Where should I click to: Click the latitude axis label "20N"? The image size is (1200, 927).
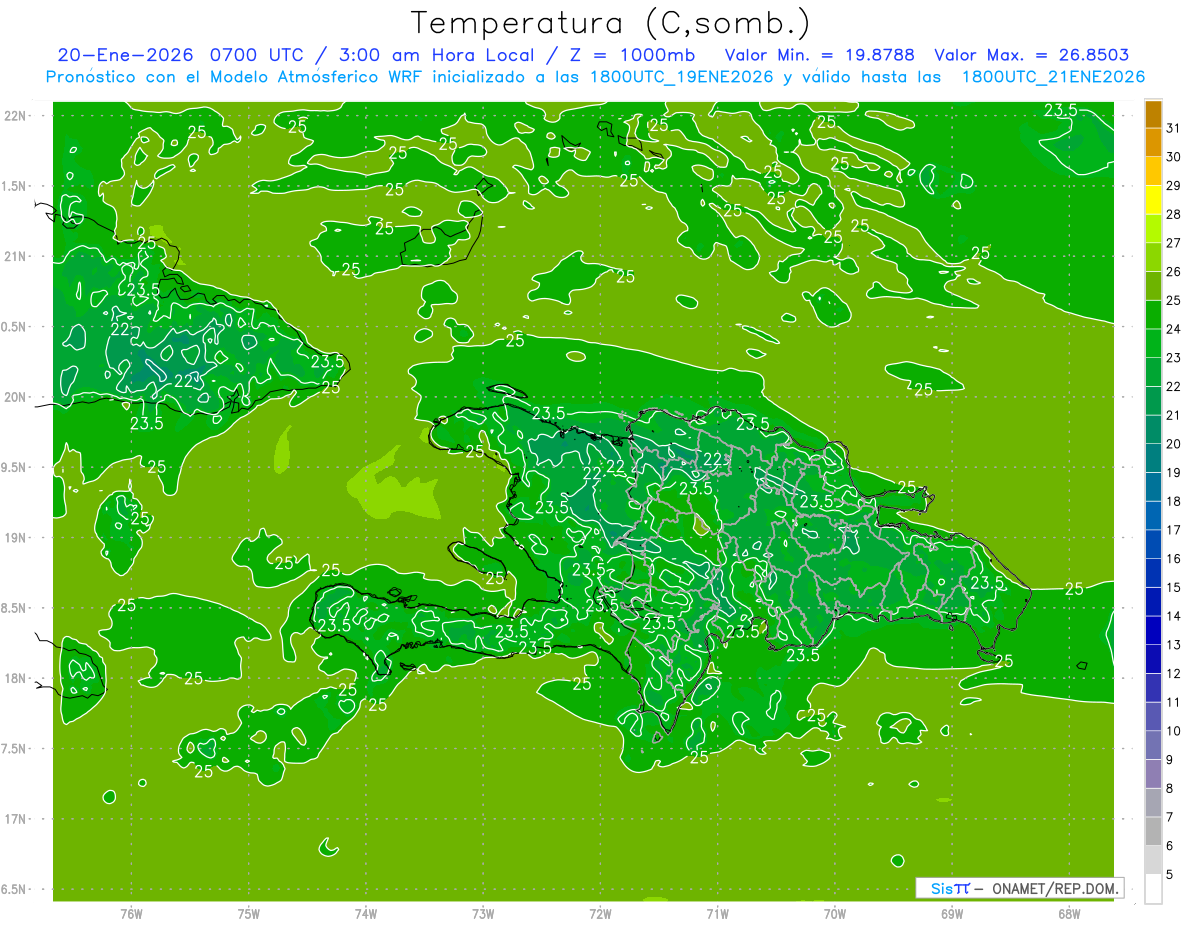16,397
